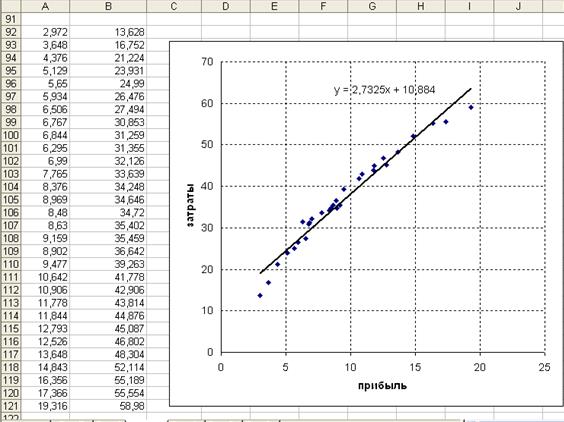Screen dimensions: 564x422
Task: Select column H header
Action: [x=421, y=6]
